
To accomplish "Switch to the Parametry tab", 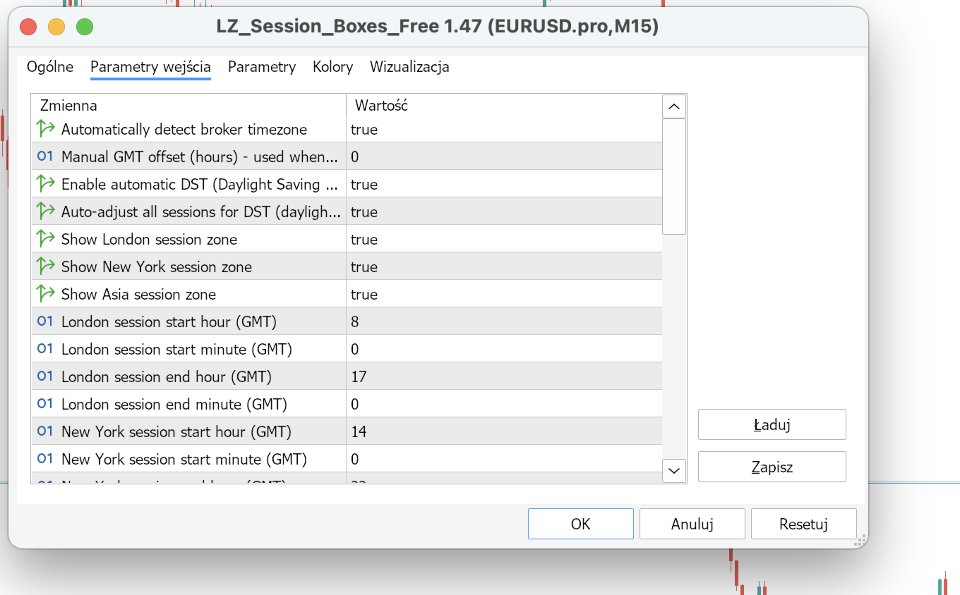I will 262,67.
